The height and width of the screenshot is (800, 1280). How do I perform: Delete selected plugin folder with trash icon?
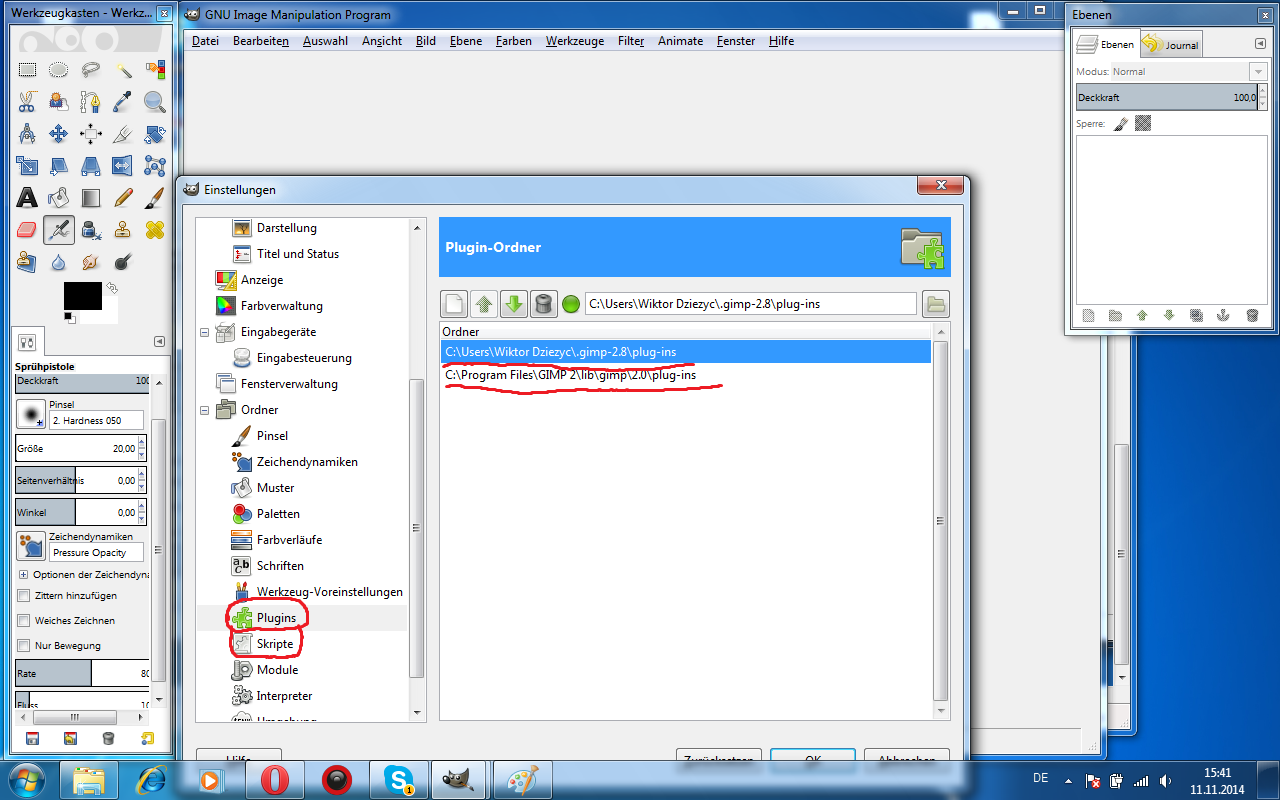542,304
